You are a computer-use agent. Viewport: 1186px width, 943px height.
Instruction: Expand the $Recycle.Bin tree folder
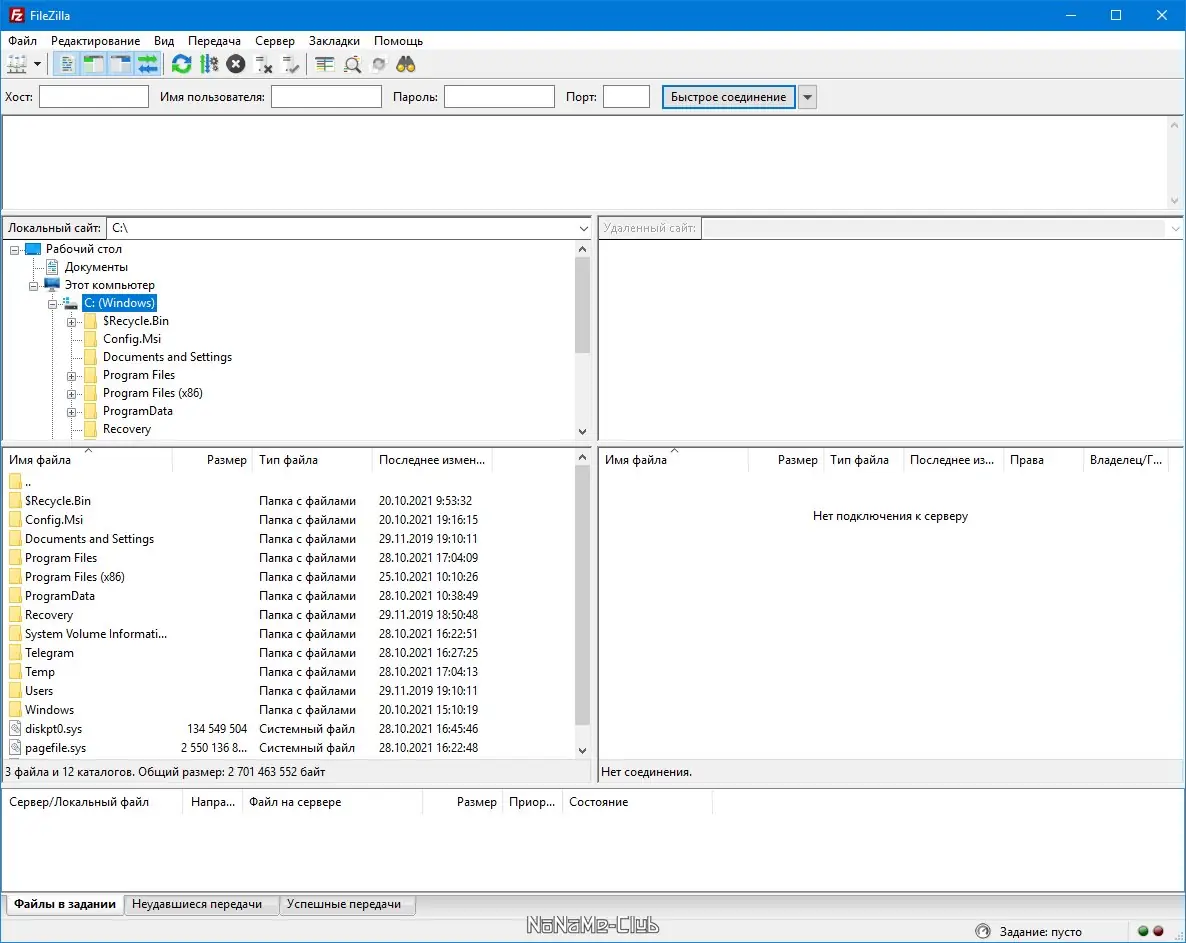coord(71,322)
